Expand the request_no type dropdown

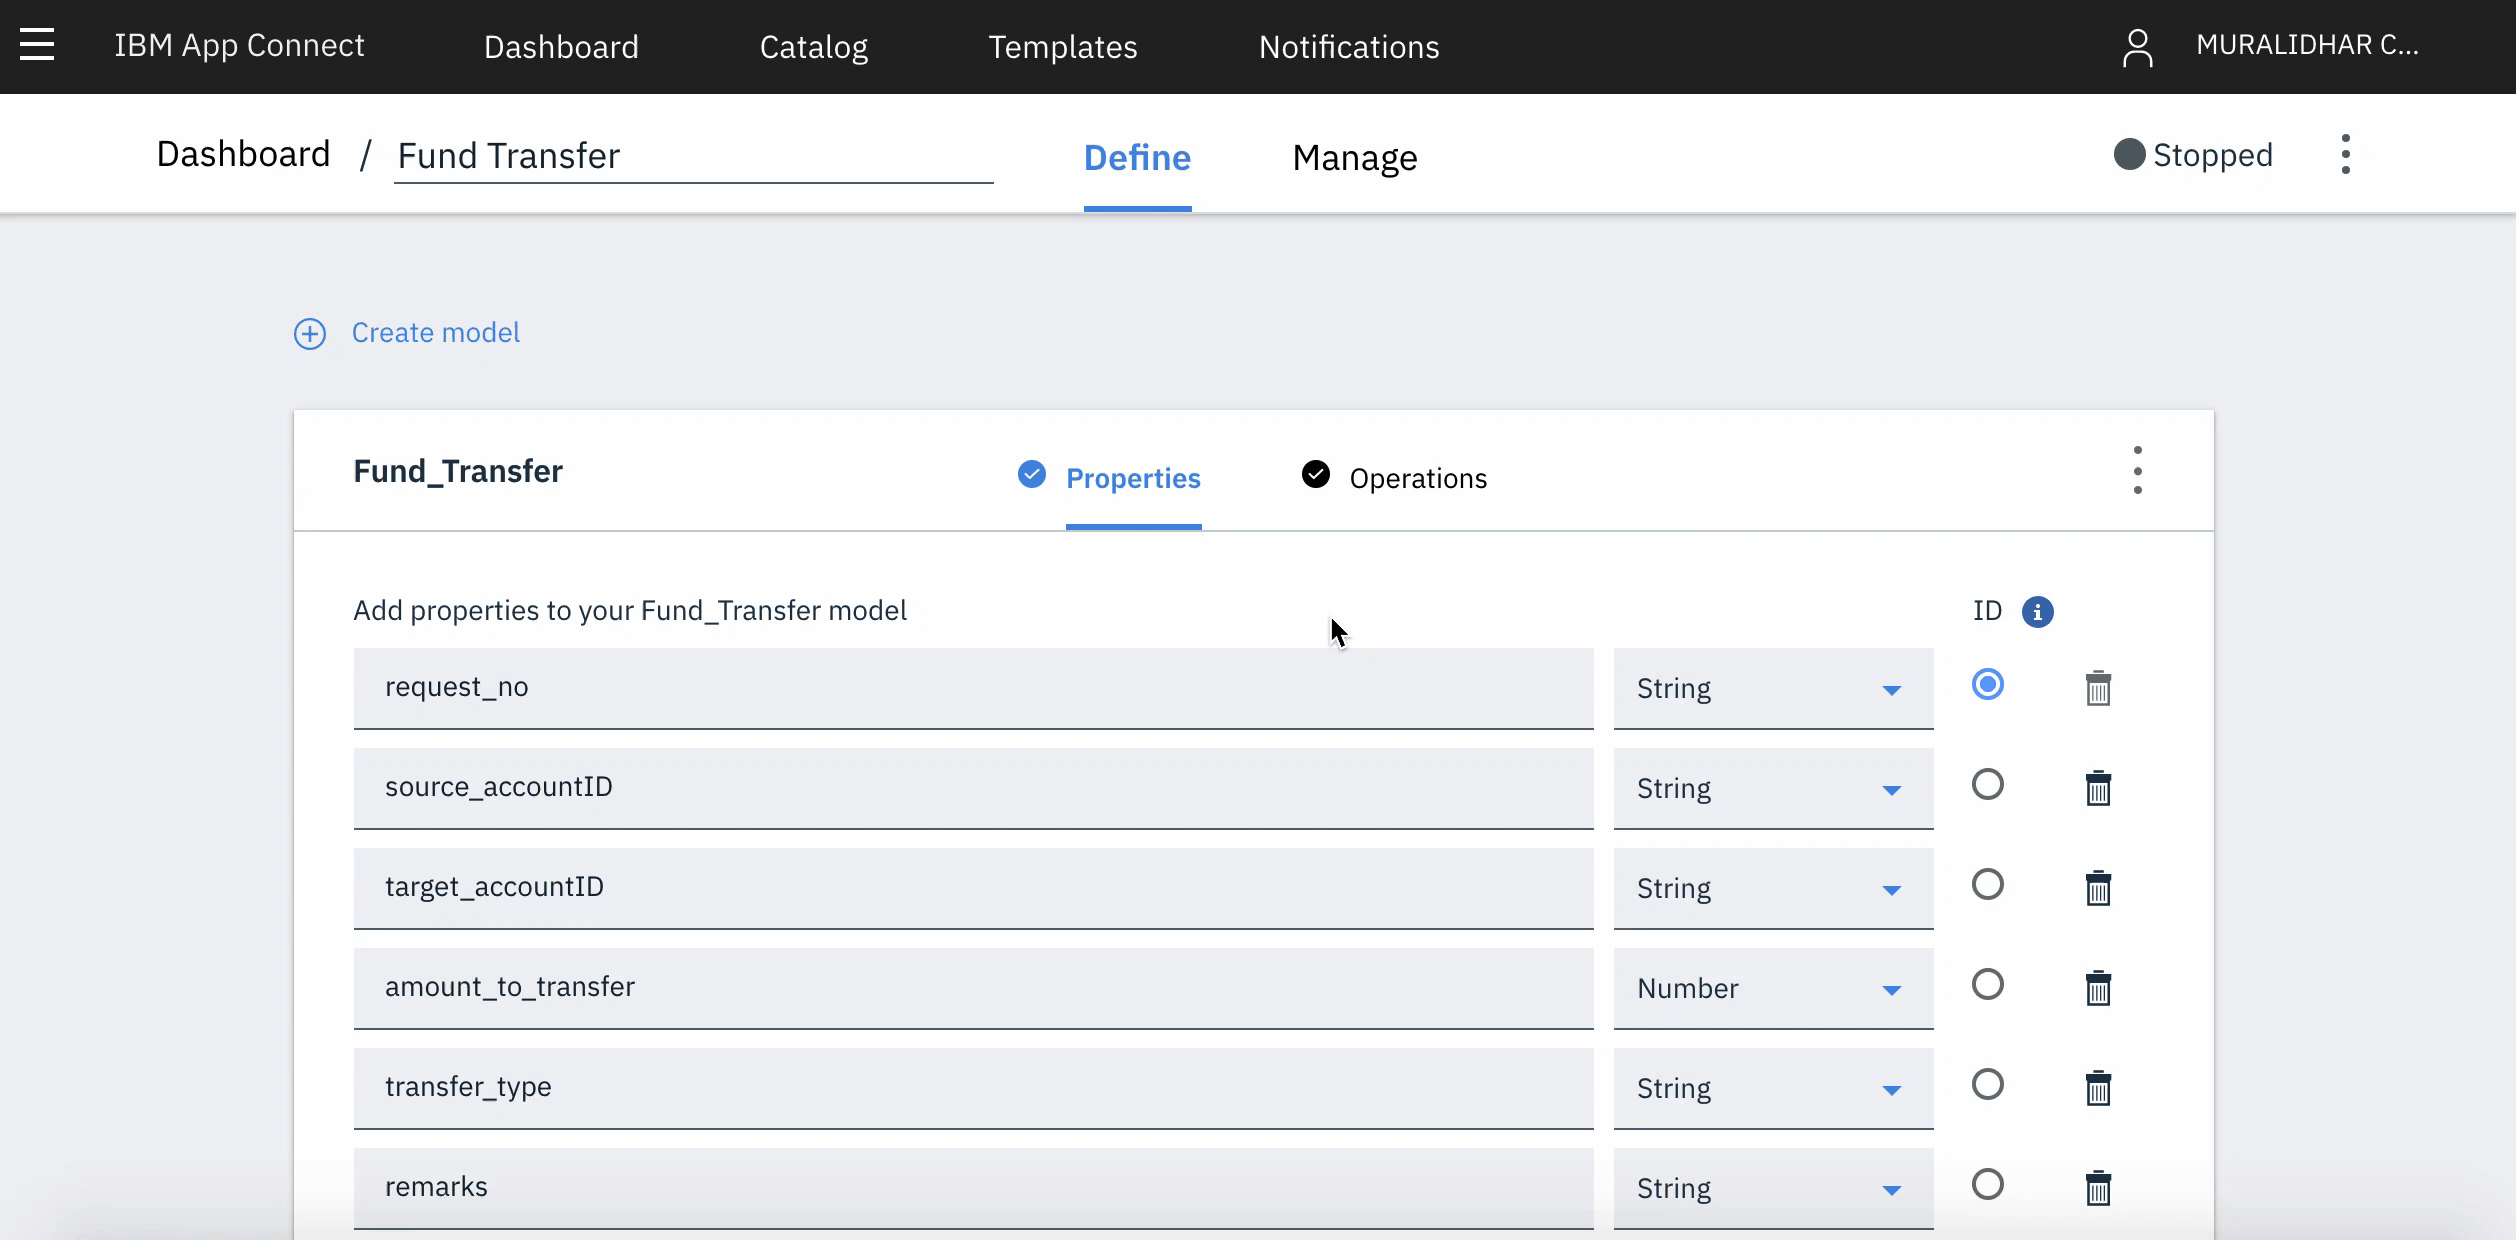[x=1772, y=688]
